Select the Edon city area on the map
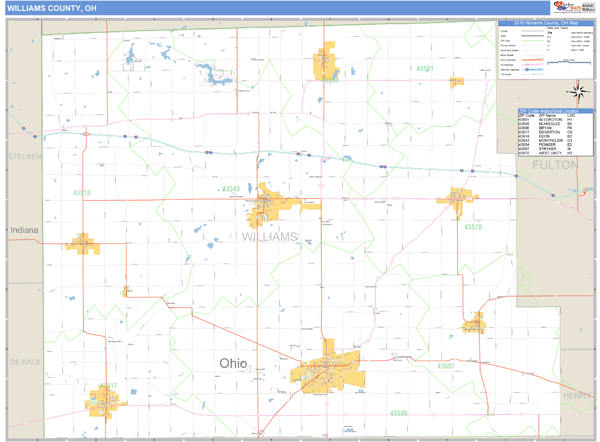Screen dimensions: 600x442 [x=82, y=242]
